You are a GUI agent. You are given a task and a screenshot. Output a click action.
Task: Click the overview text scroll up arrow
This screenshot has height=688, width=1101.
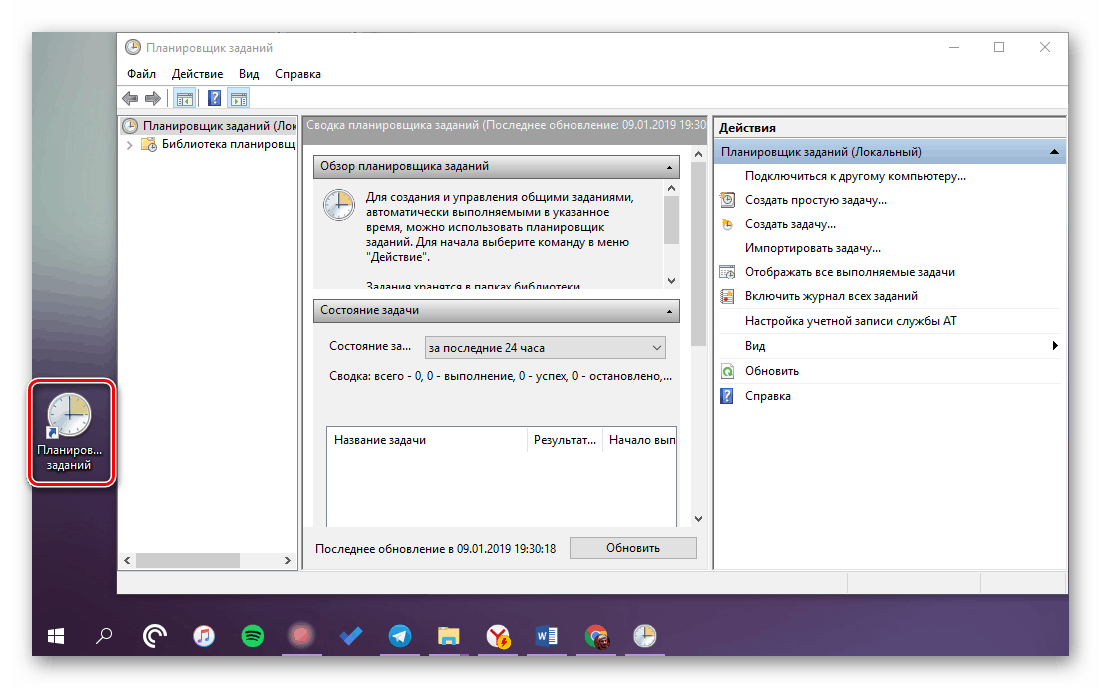point(671,188)
